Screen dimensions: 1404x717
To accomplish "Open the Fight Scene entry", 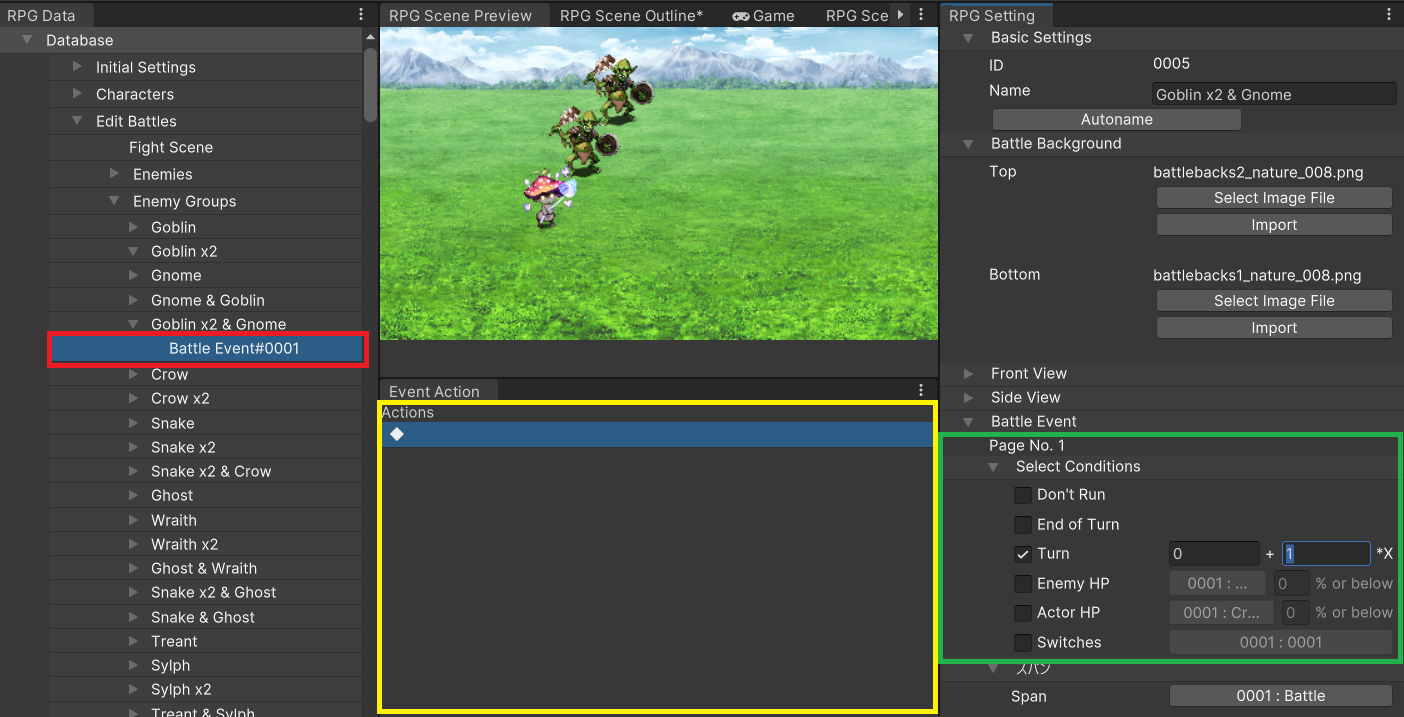I will coord(171,147).
